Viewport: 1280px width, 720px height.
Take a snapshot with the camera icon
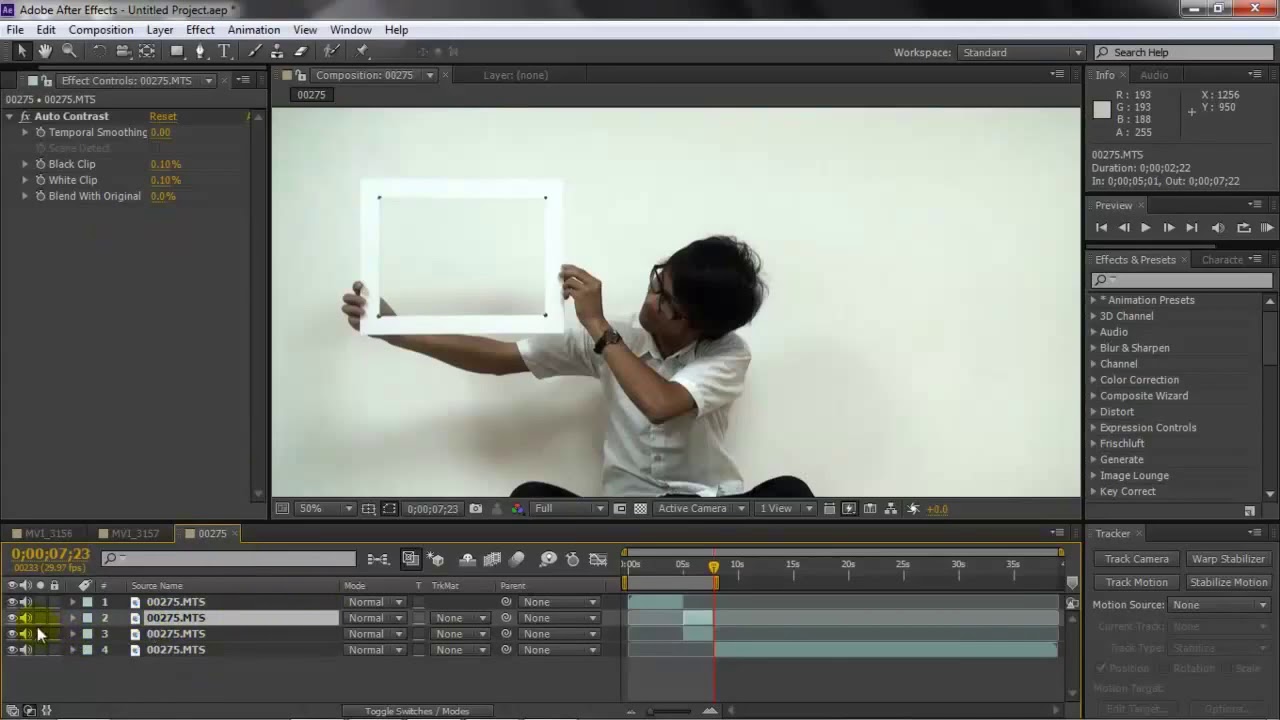pyautogui.click(x=476, y=509)
